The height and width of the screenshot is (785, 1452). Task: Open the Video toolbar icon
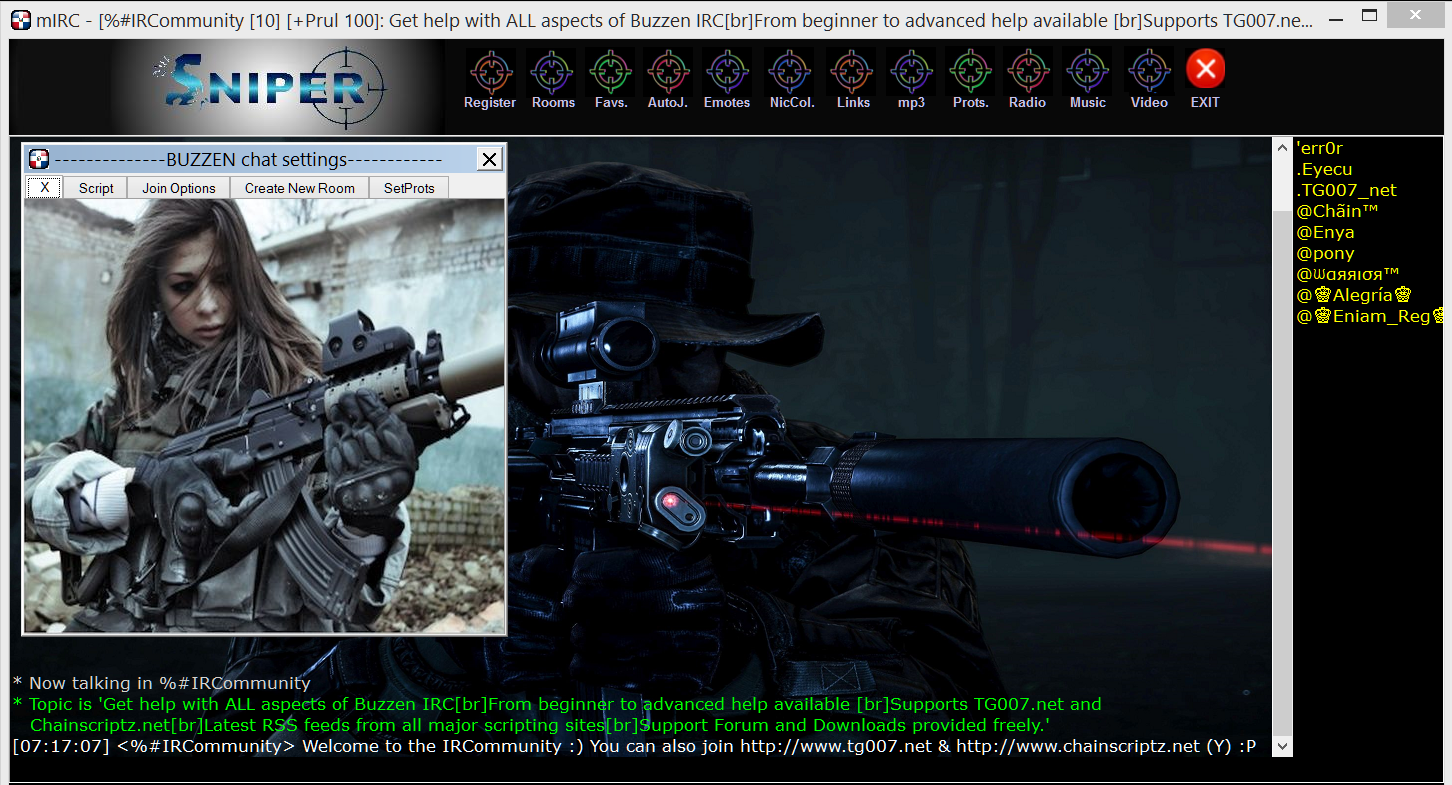click(1149, 73)
